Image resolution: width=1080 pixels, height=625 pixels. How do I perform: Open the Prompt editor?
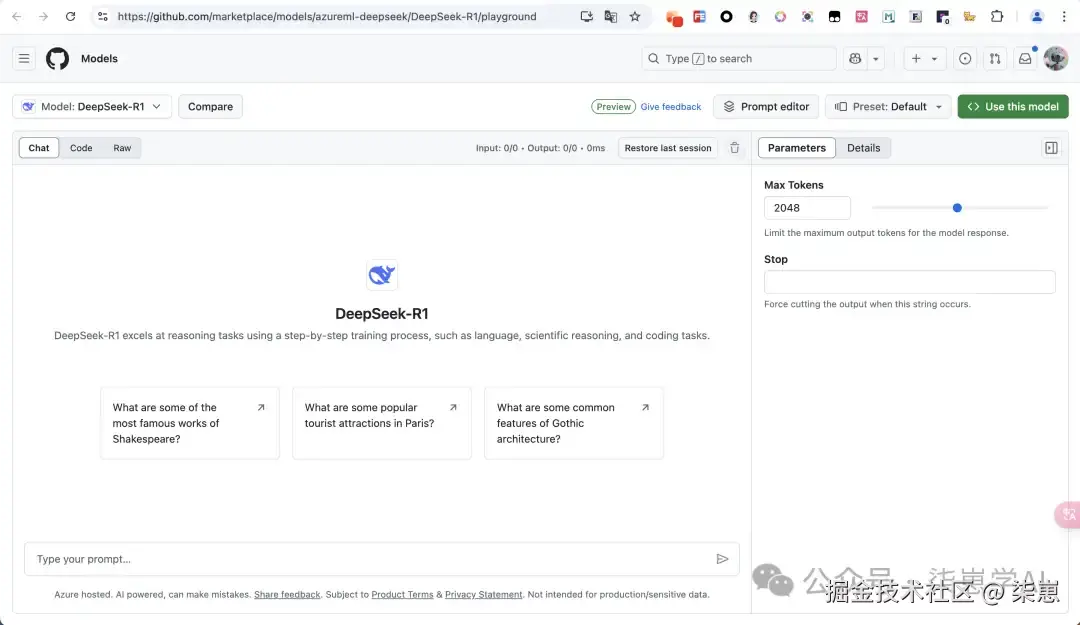pos(766,107)
